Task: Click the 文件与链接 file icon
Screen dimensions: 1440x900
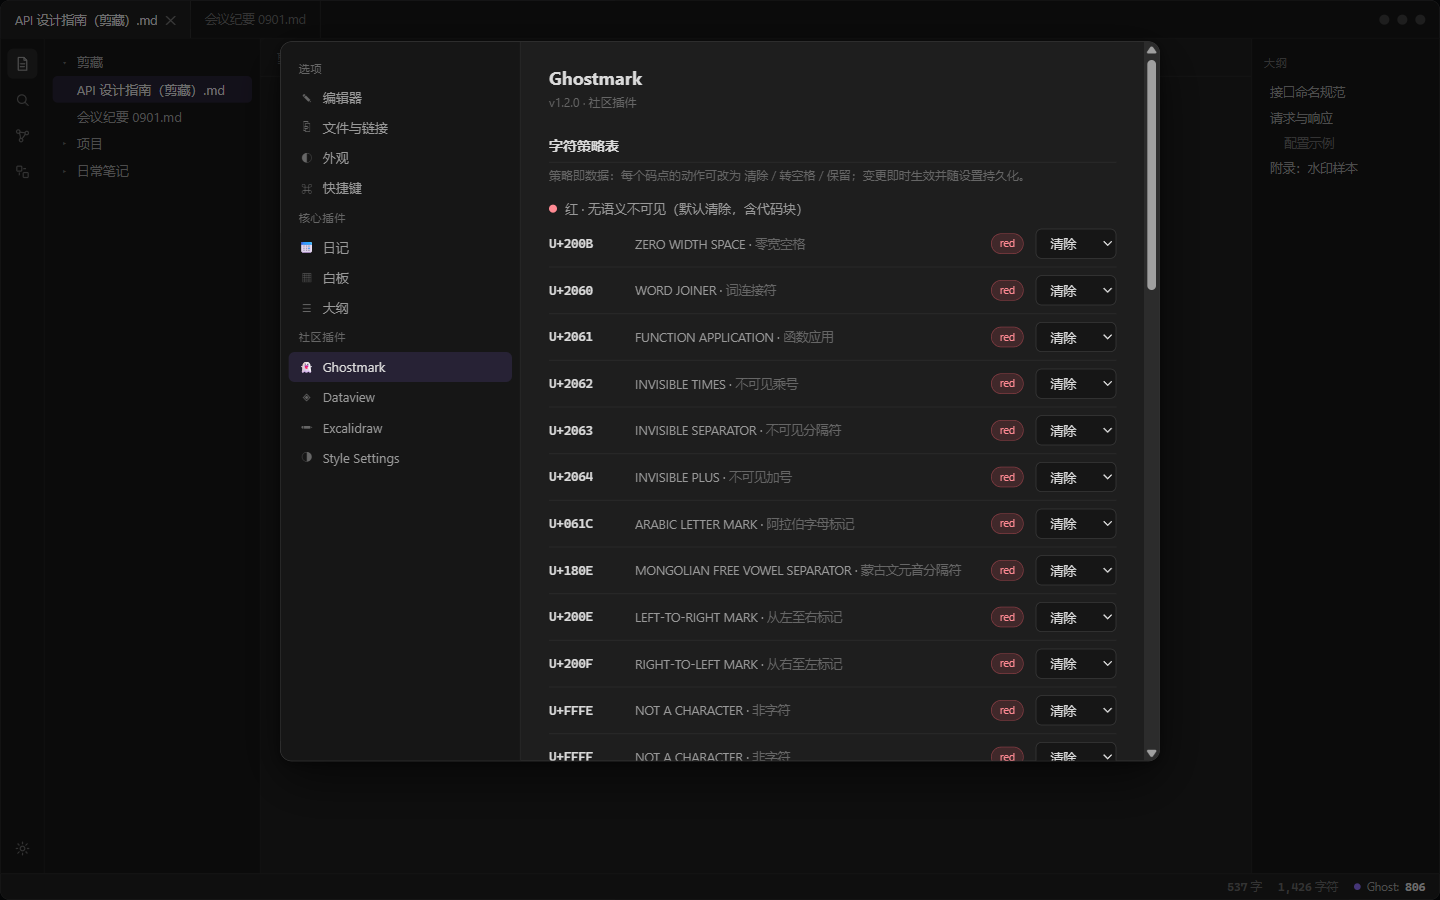Action: pyautogui.click(x=306, y=128)
